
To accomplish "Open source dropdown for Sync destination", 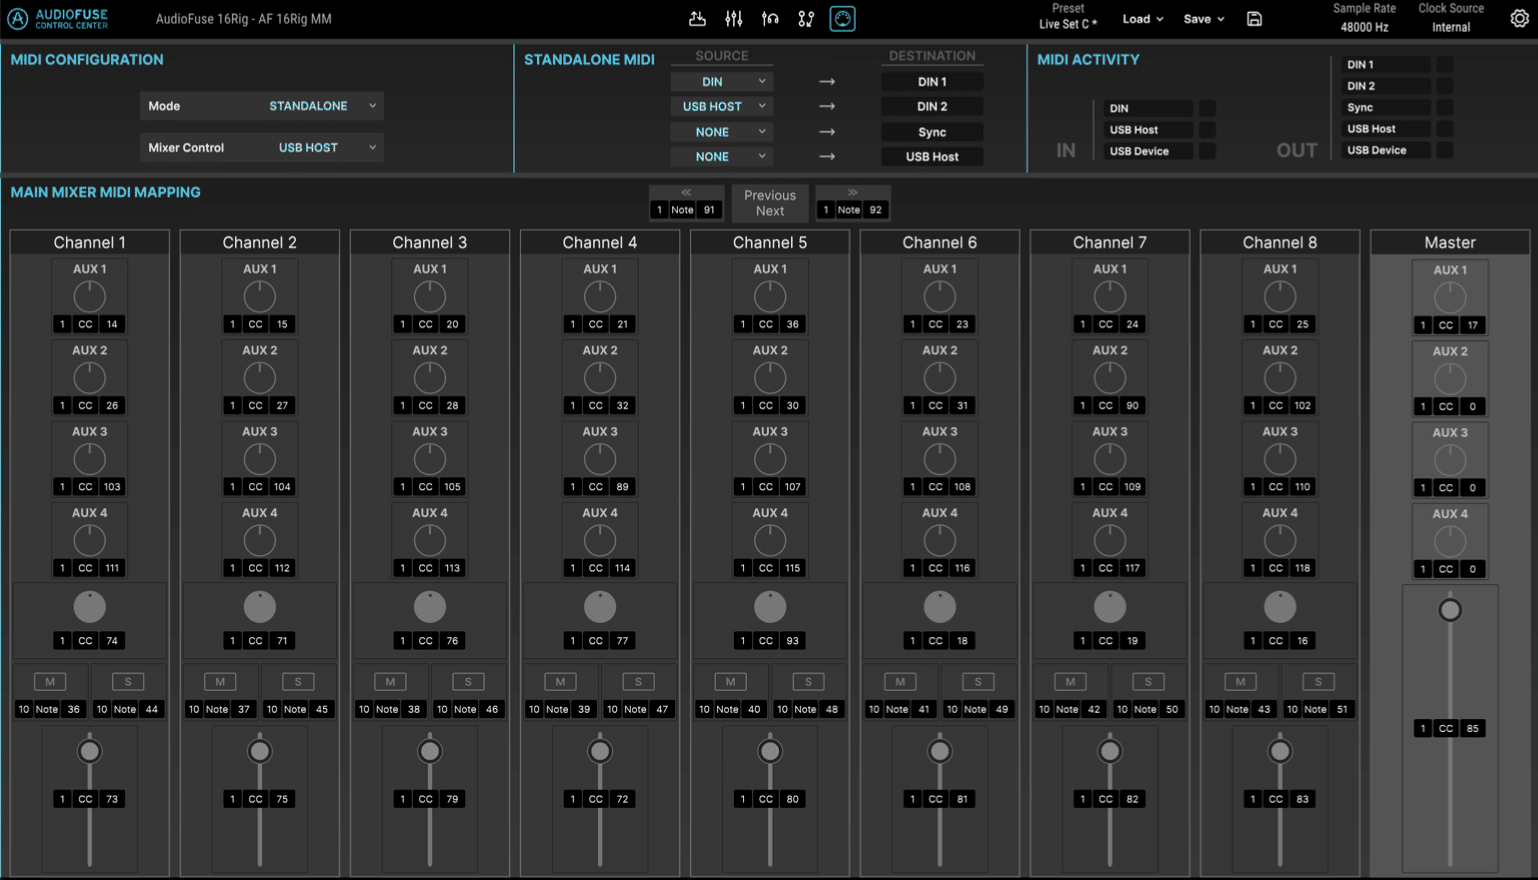I will (721, 132).
